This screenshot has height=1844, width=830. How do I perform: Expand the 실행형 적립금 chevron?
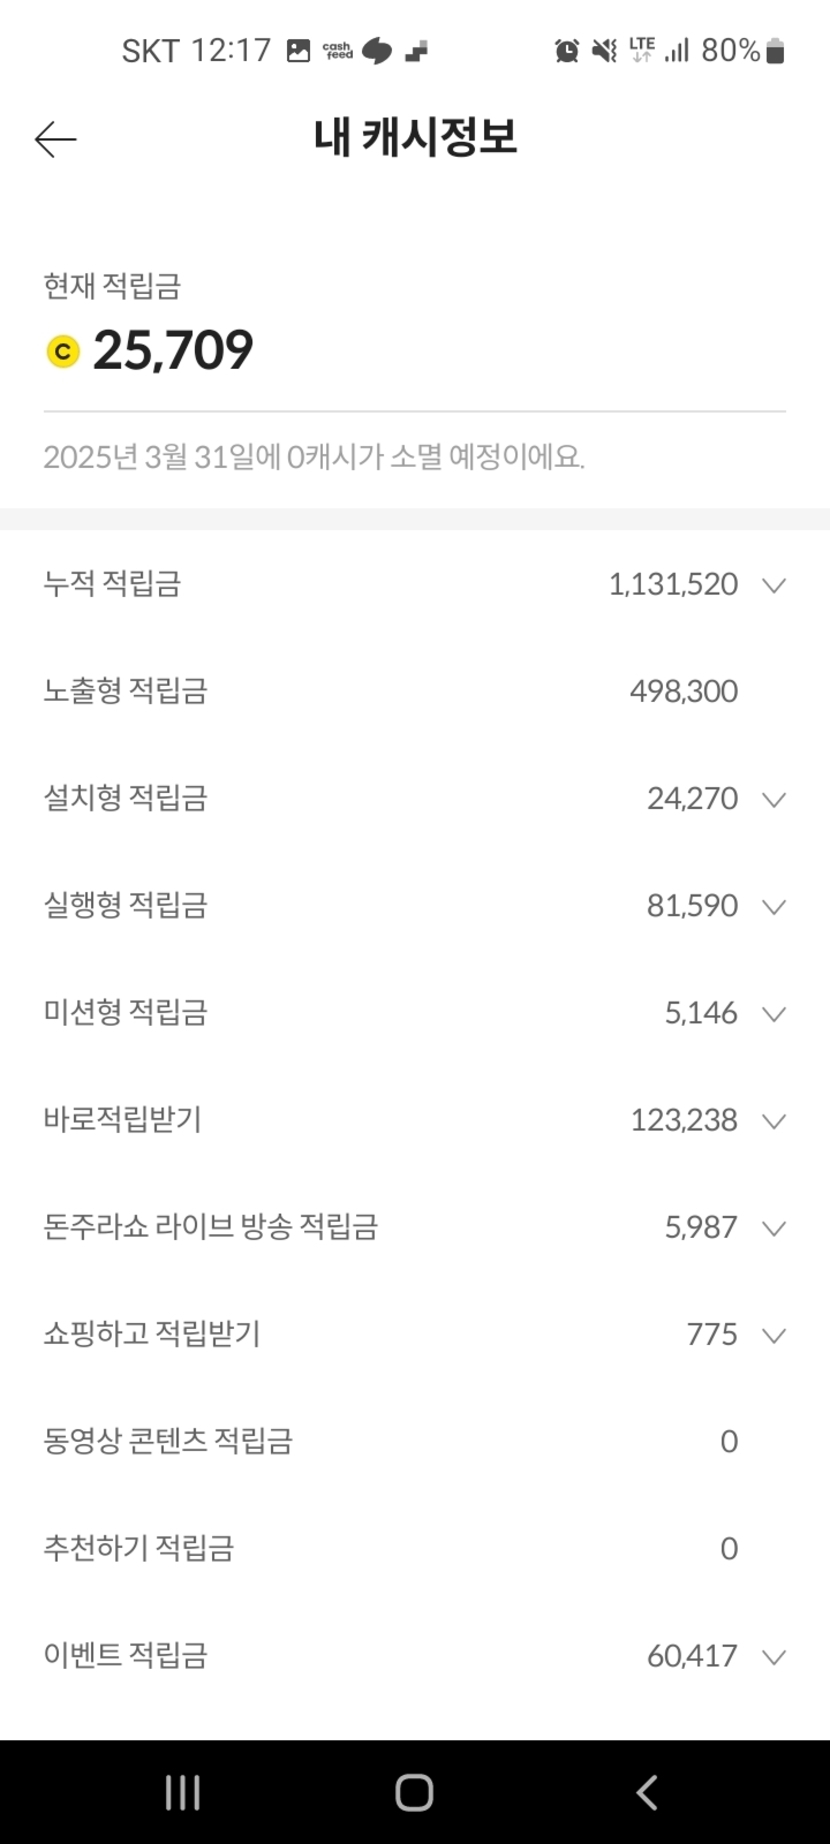773,906
